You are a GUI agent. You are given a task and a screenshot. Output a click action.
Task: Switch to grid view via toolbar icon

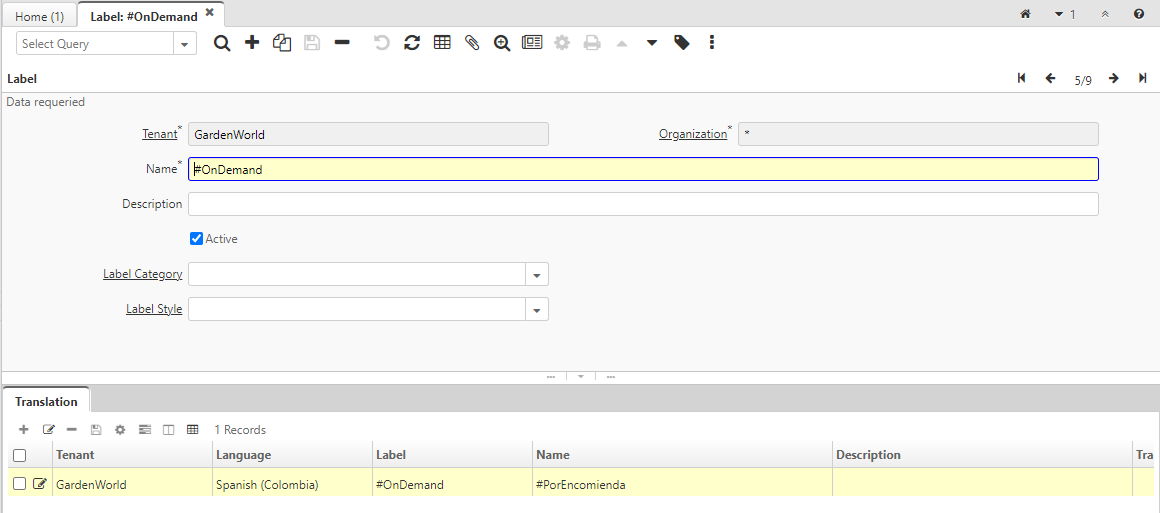(x=442, y=43)
